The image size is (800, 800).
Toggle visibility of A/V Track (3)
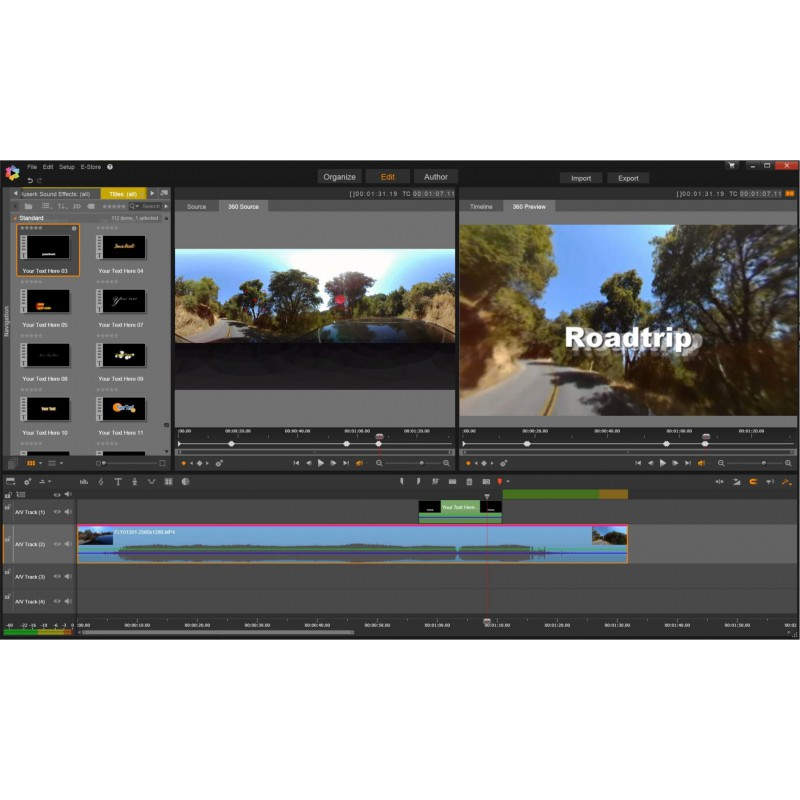point(57,577)
